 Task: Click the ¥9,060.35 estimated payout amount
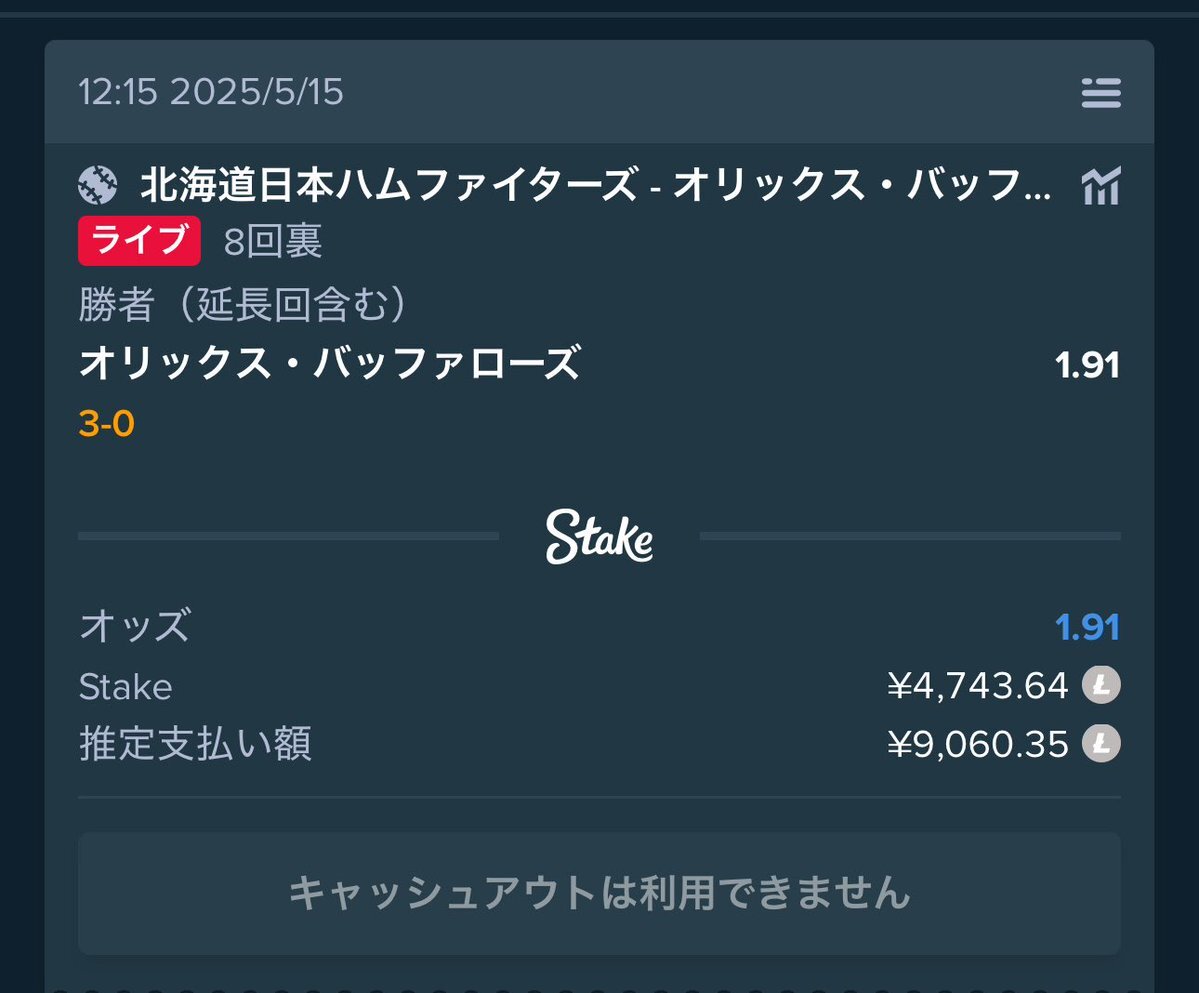click(977, 744)
